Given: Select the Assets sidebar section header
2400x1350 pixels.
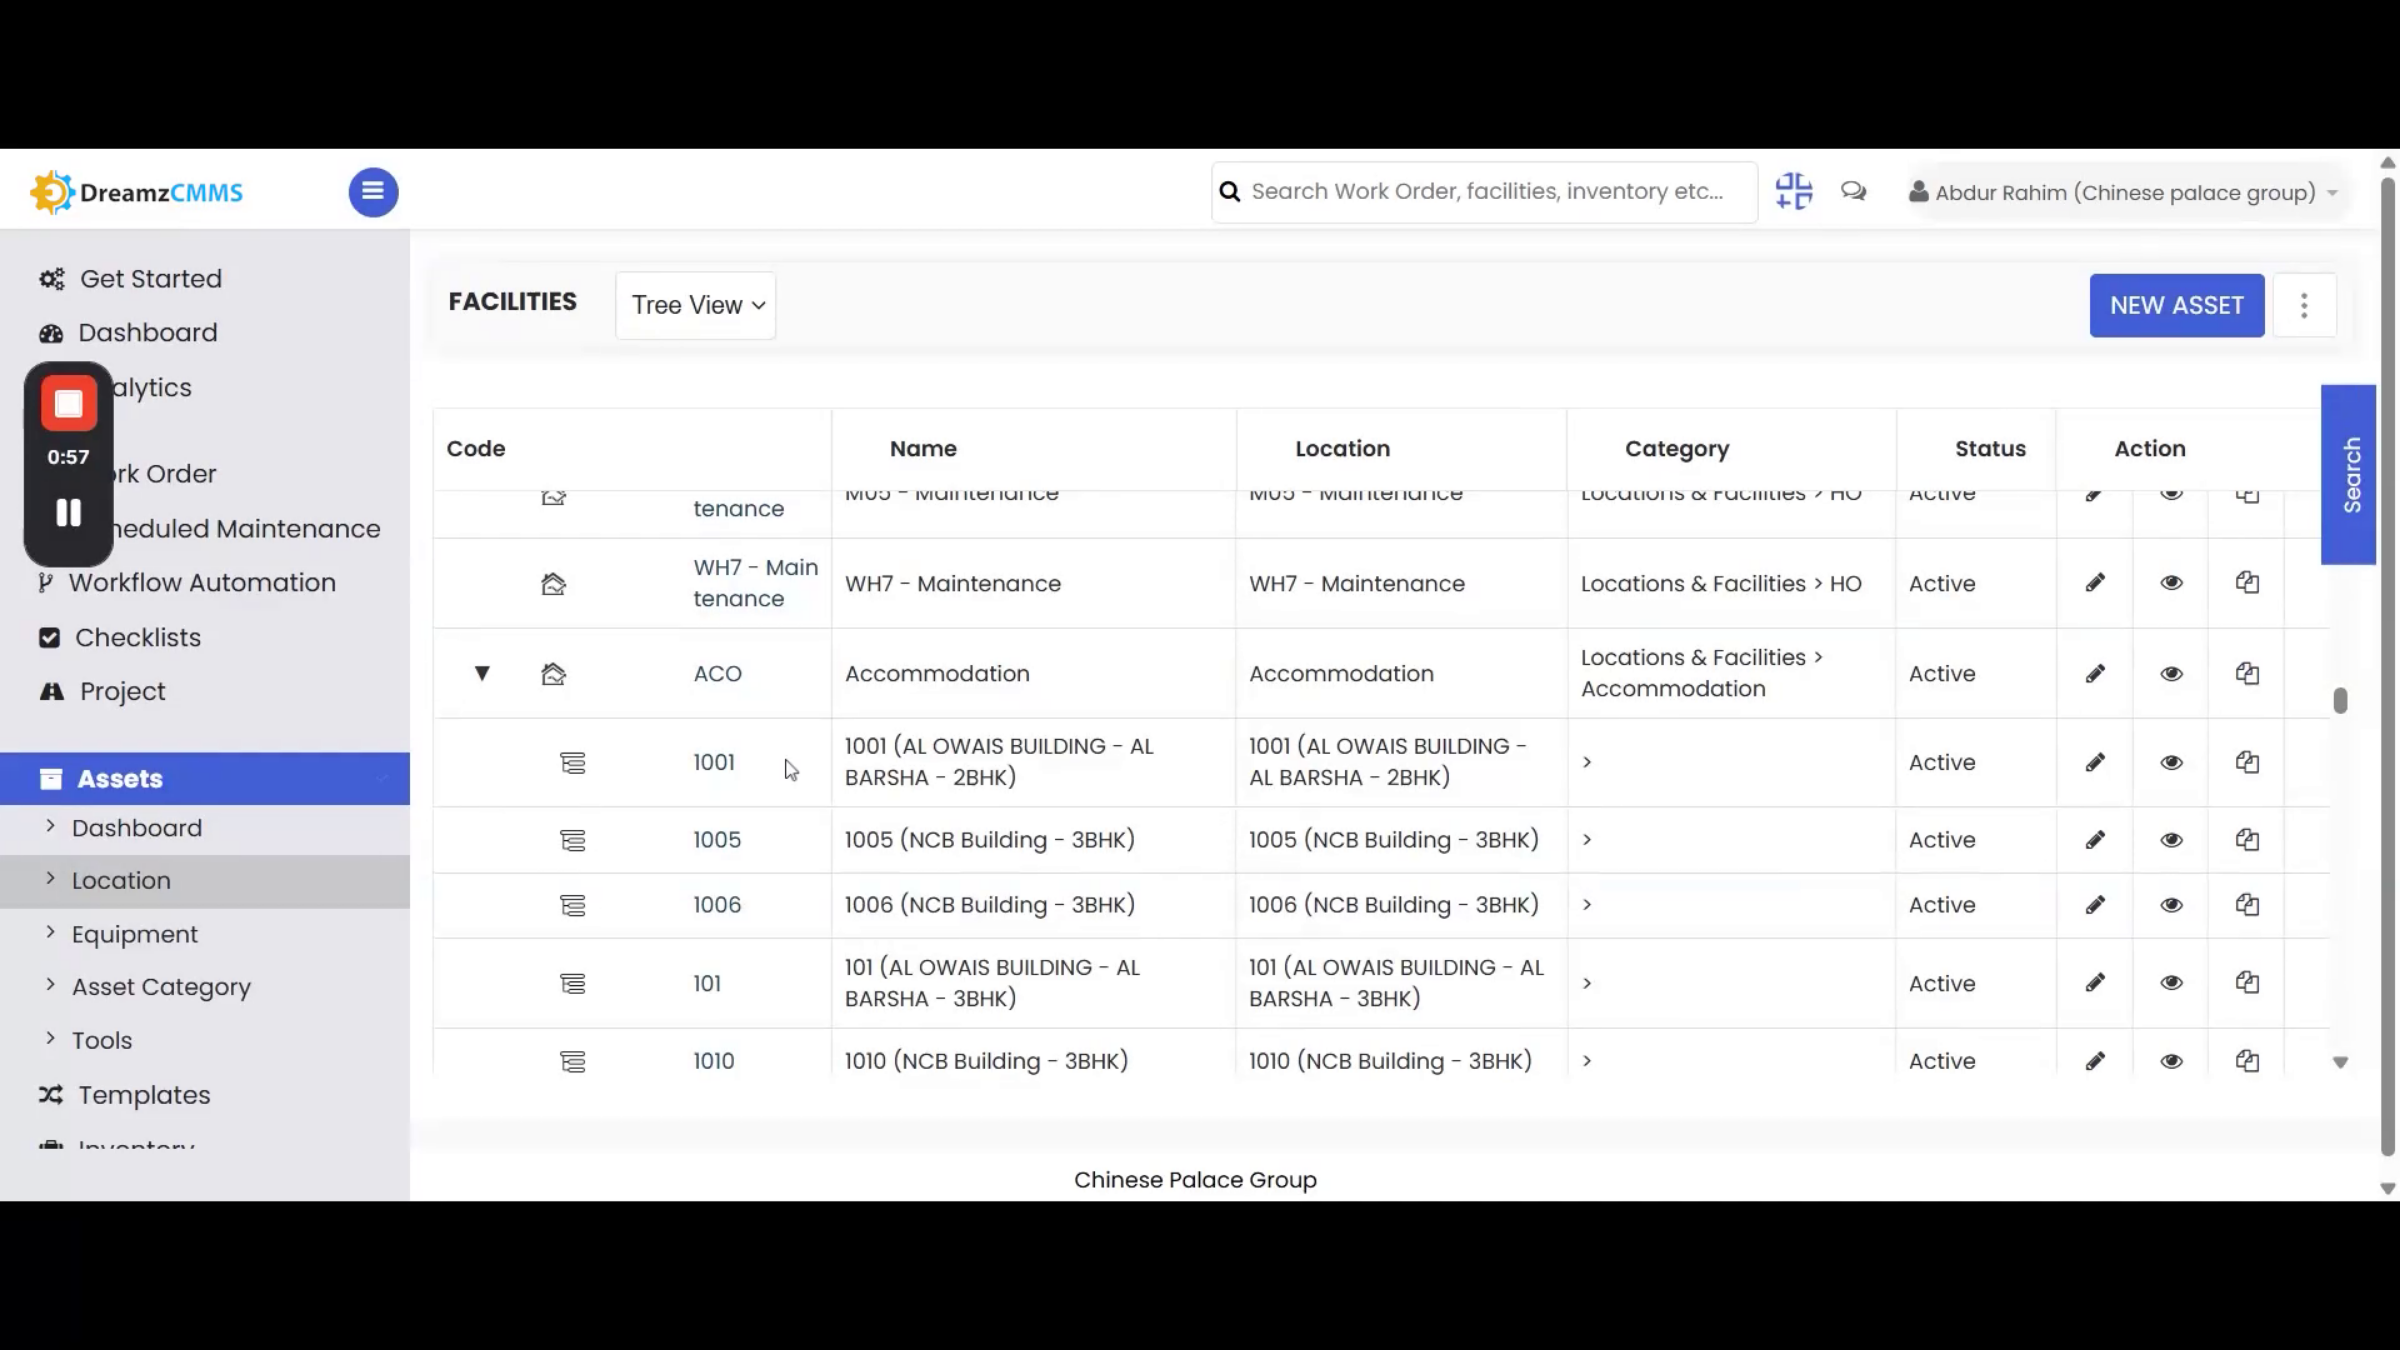Looking at the screenshot, I should pos(205,779).
